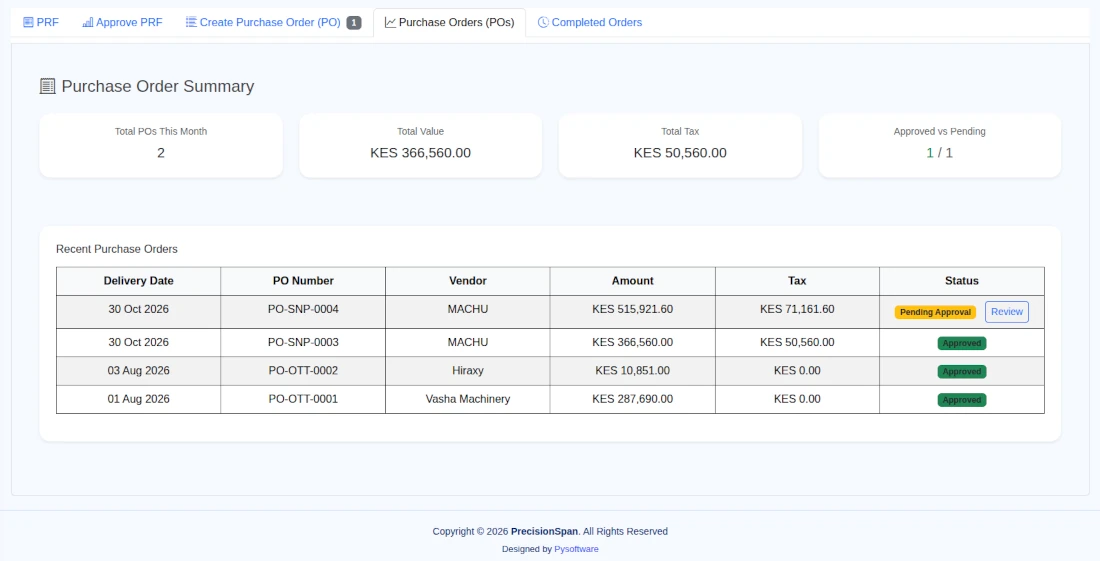1100x561 pixels.
Task: Click the Approved badge for PO-OTT-0001
Action: click(962, 400)
